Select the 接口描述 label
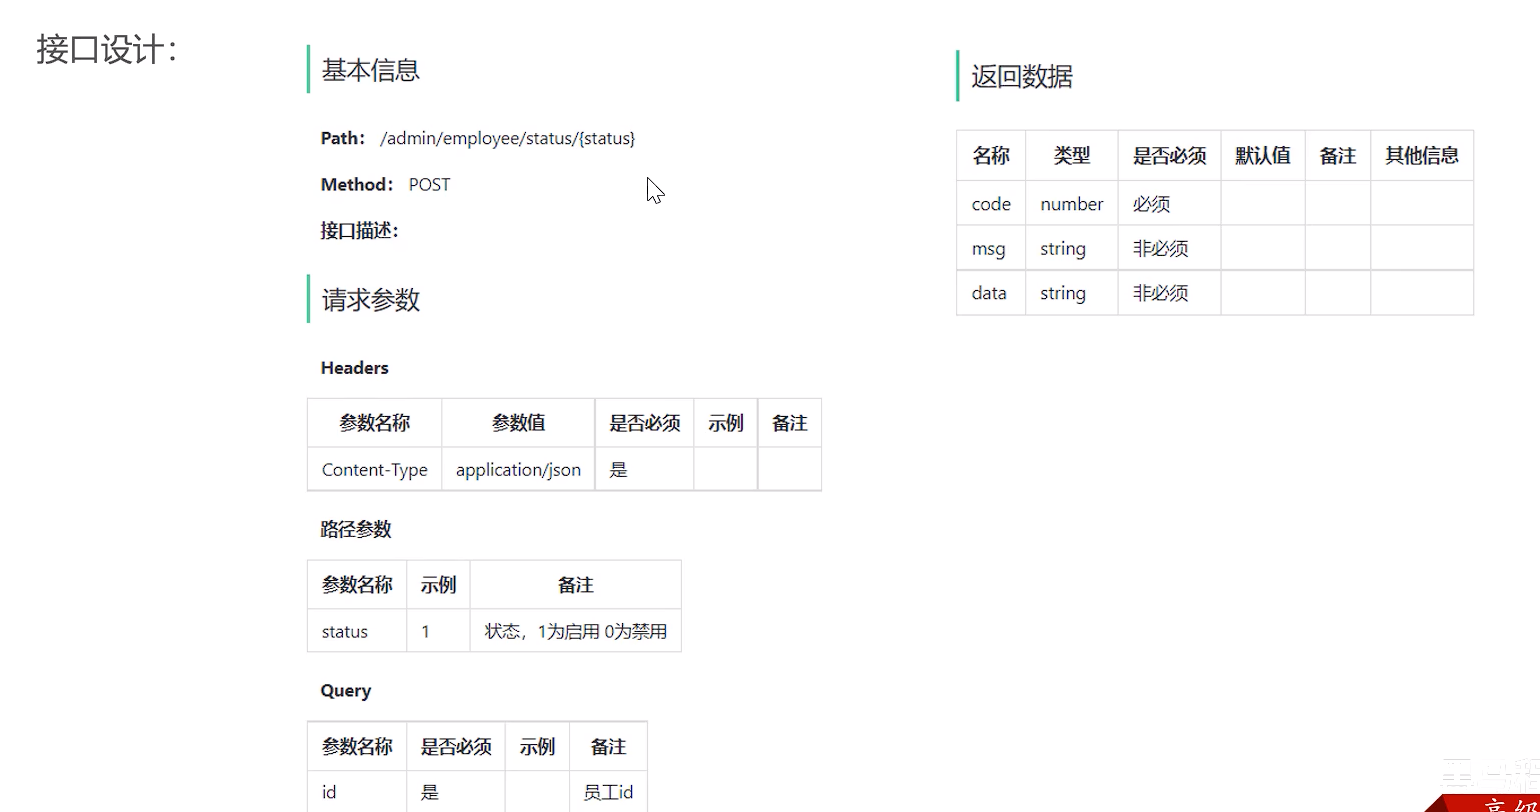 click(x=359, y=231)
